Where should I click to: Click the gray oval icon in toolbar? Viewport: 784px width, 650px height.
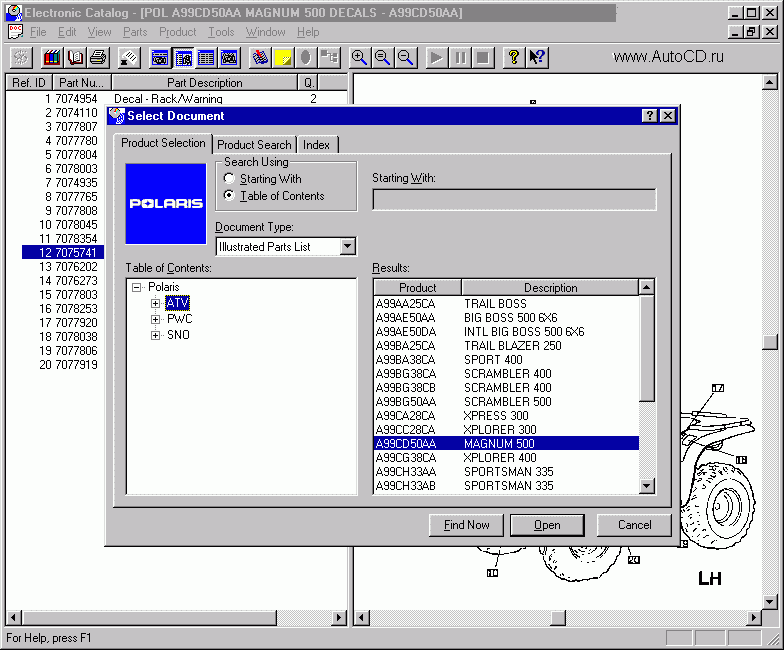tap(306, 58)
